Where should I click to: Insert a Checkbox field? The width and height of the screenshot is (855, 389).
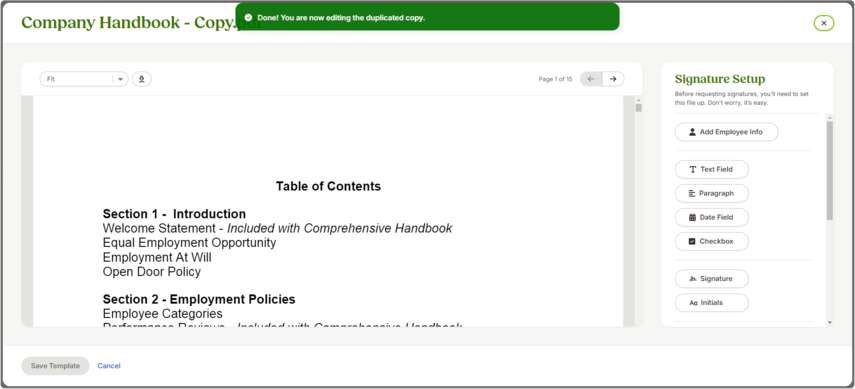coord(712,241)
